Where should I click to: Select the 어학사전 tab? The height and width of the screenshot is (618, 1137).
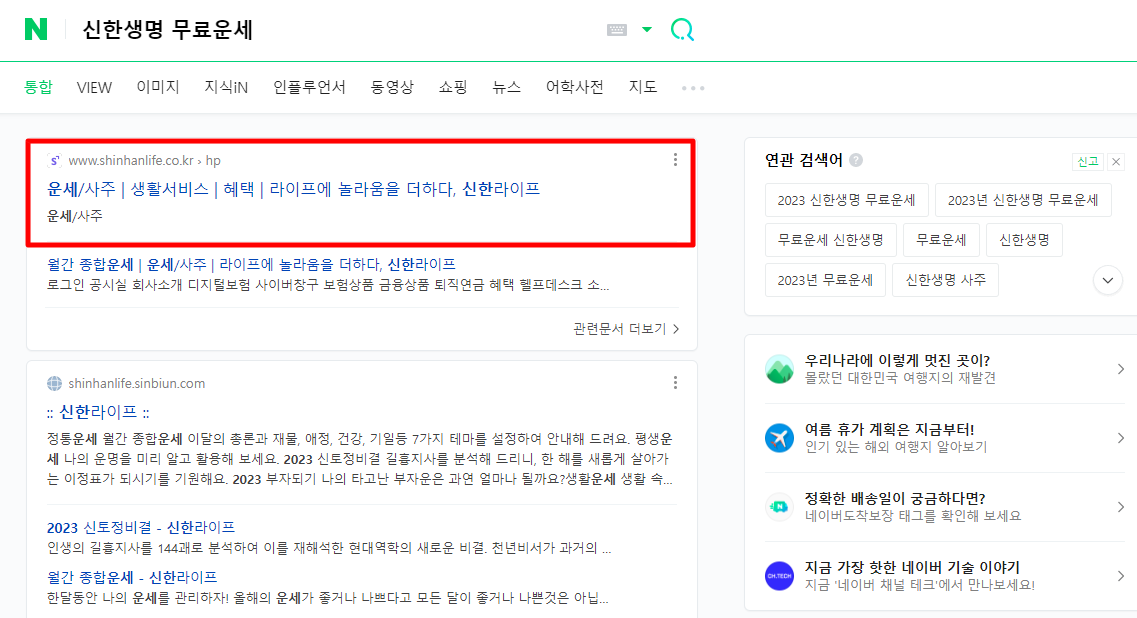574,87
